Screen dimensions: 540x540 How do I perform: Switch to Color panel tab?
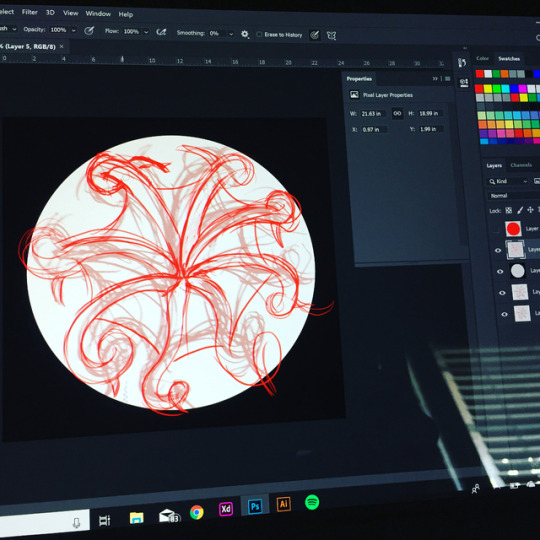point(482,58)
